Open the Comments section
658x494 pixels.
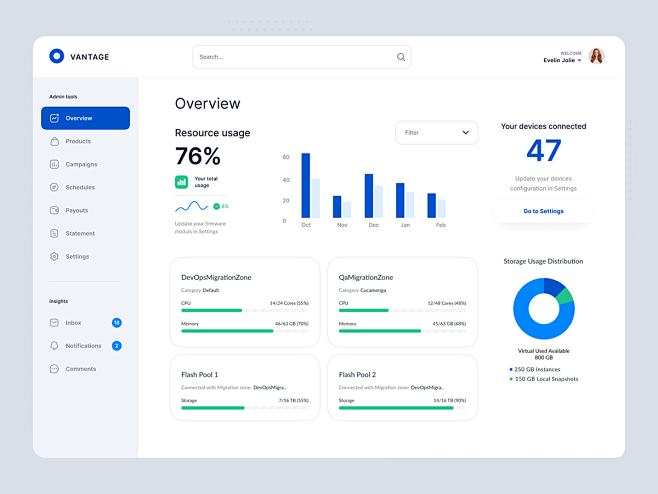[x=80, y=369]
